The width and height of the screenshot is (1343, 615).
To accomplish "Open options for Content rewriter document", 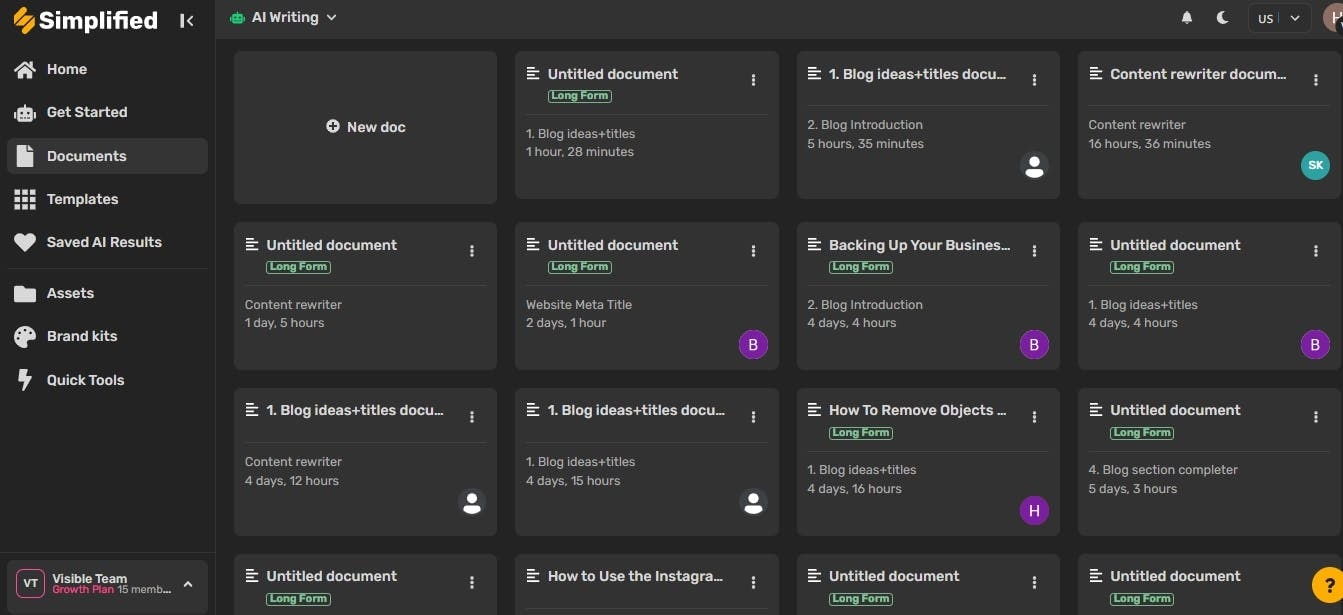I will click(1316, 80).
